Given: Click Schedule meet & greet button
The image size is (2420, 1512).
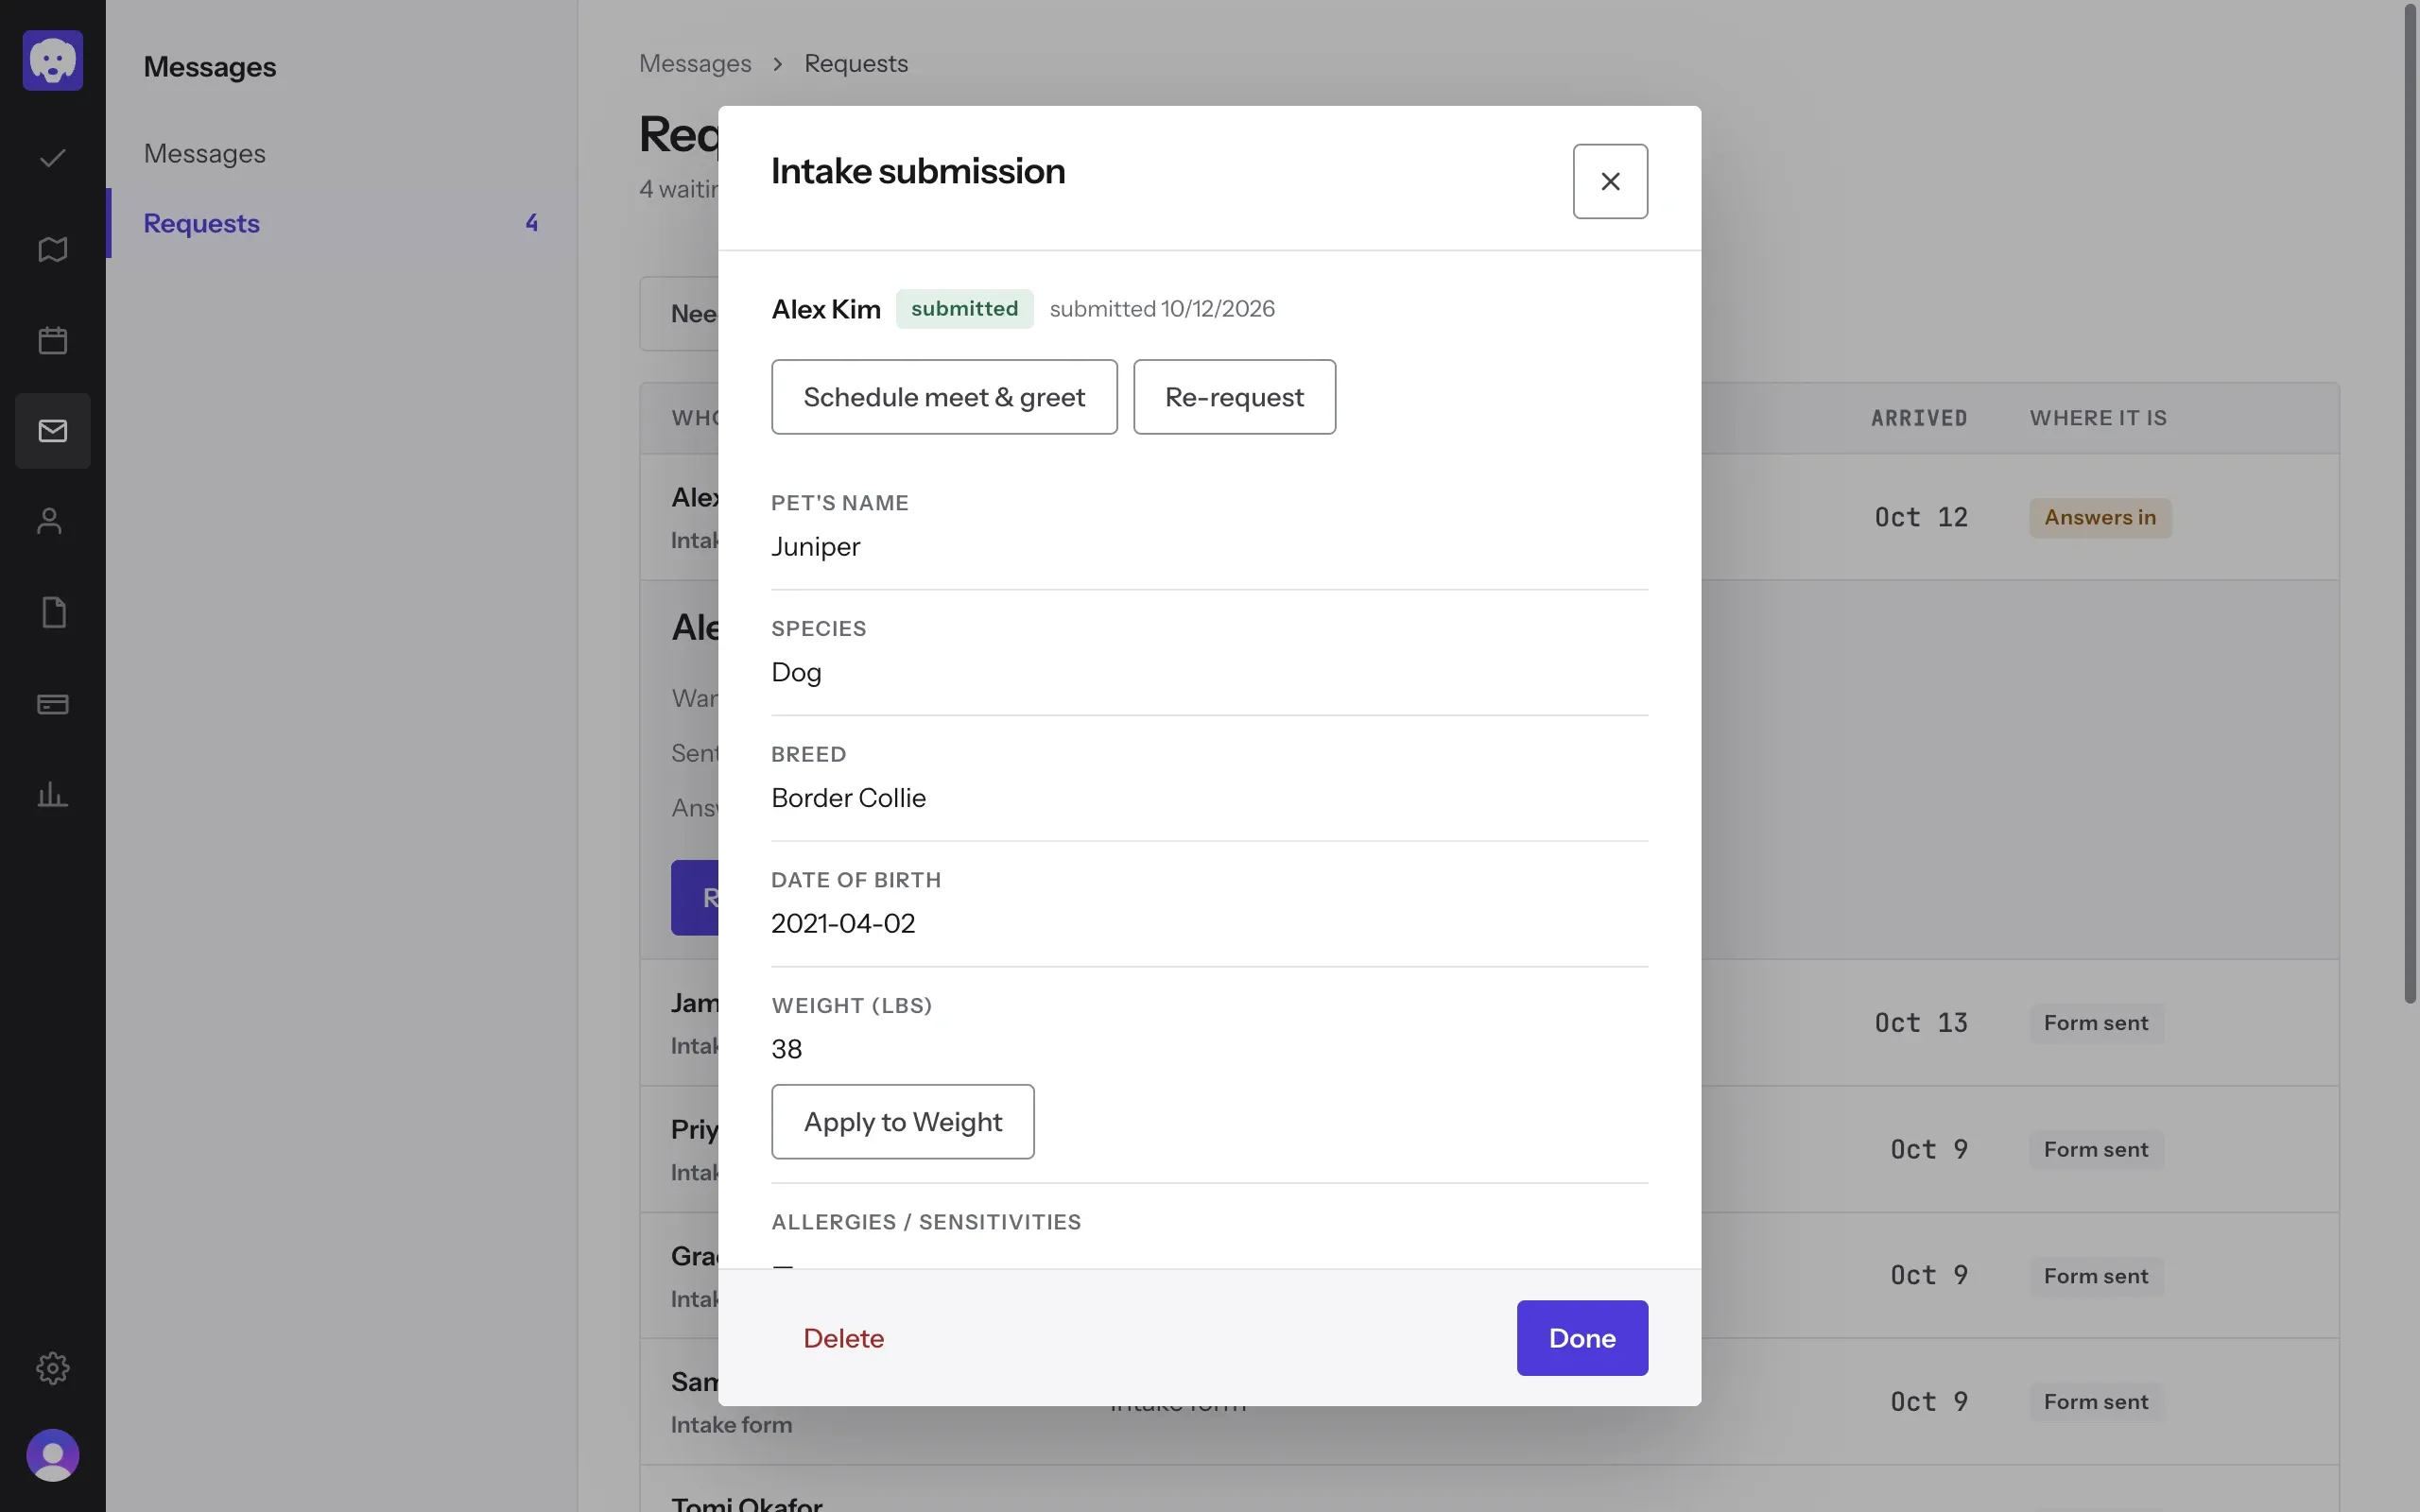Looking at the screenshot, I should pyautogui.click(x=944, y=397).
